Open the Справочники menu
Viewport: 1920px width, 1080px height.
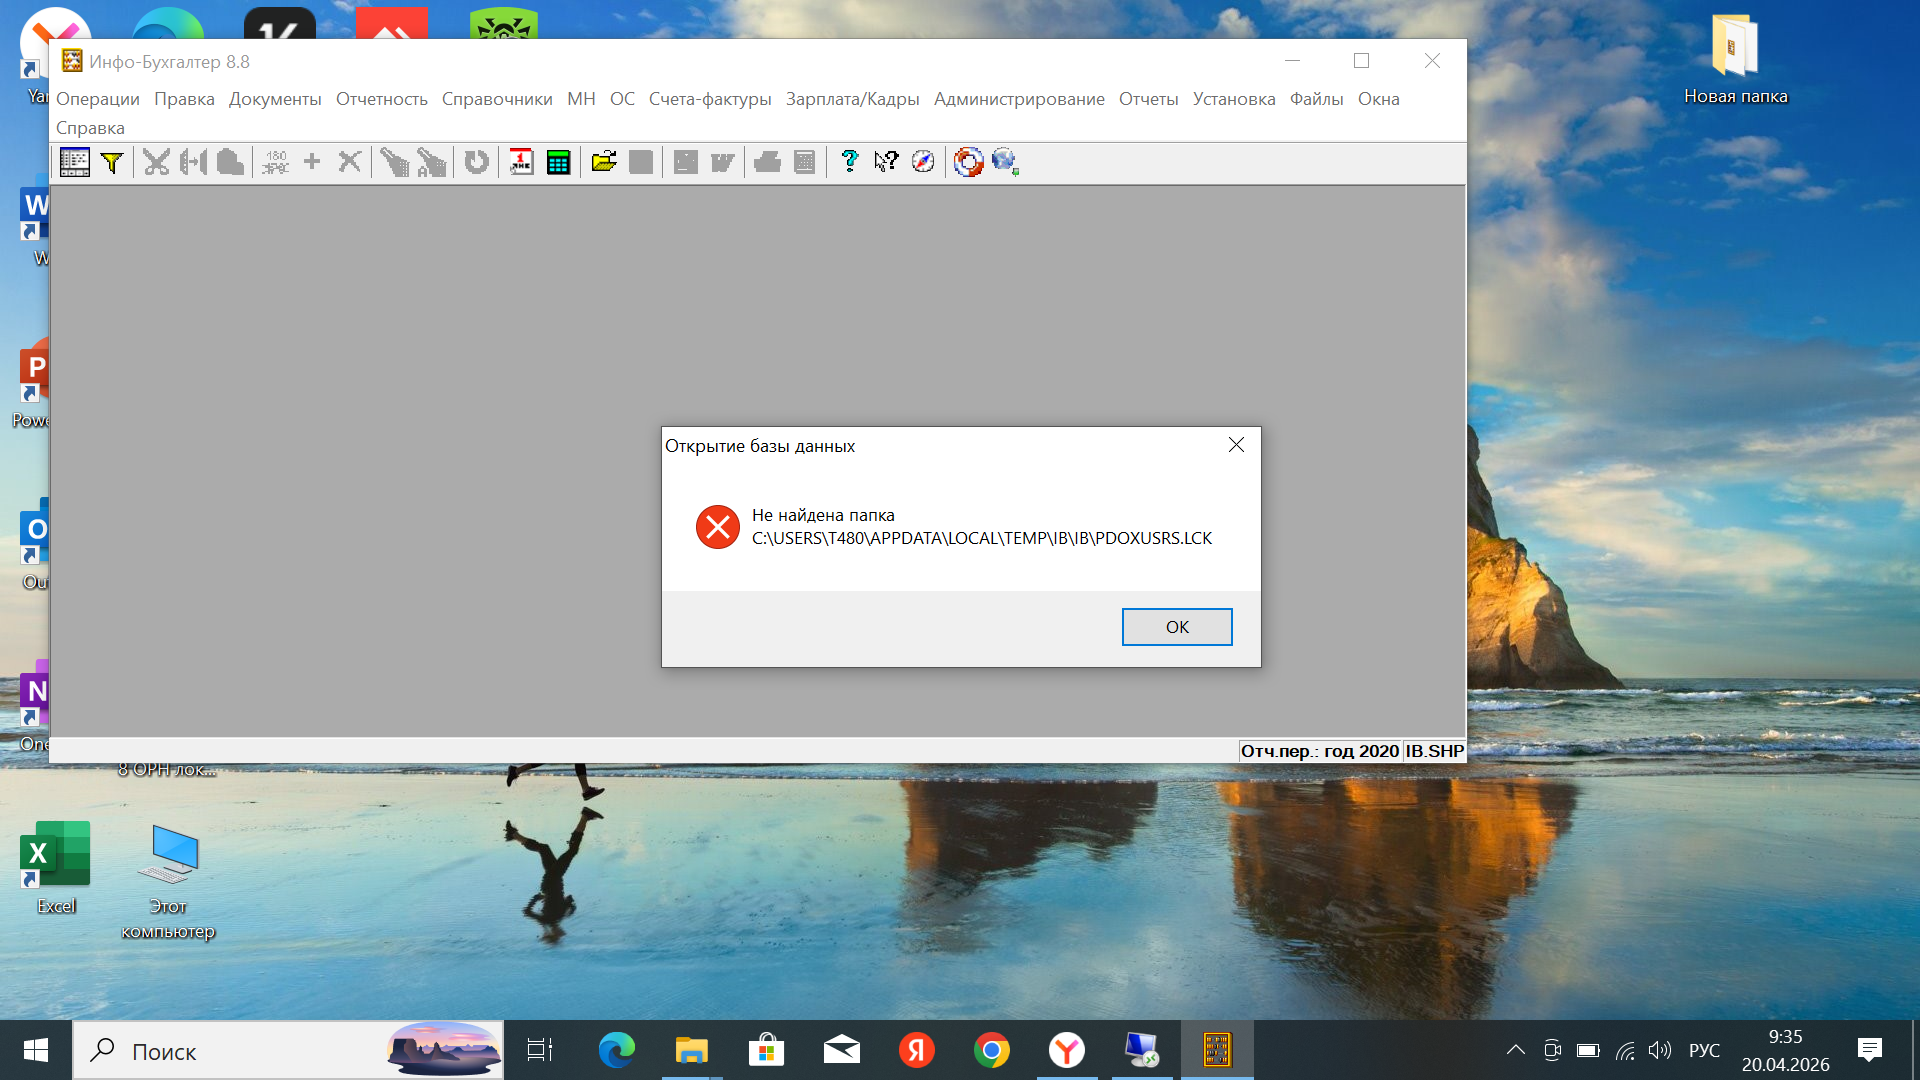click(x=497, y=99)
